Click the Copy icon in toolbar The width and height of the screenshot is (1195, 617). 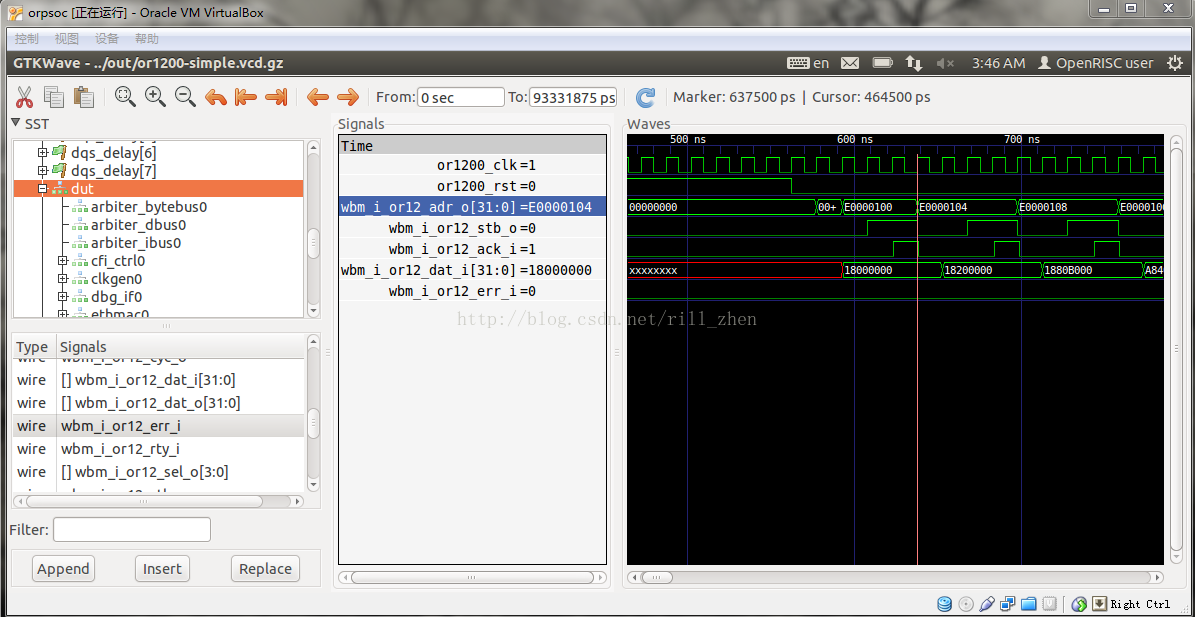pos(53,96)
